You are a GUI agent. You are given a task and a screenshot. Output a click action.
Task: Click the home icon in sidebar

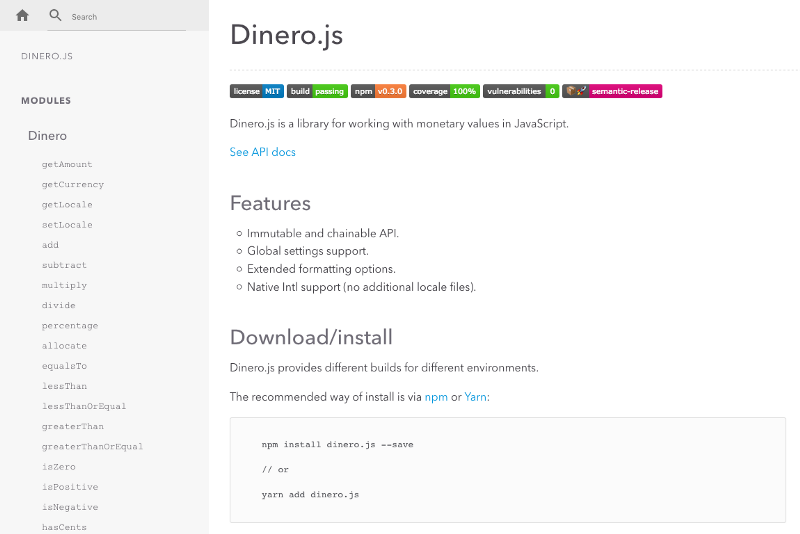point(22,16)
